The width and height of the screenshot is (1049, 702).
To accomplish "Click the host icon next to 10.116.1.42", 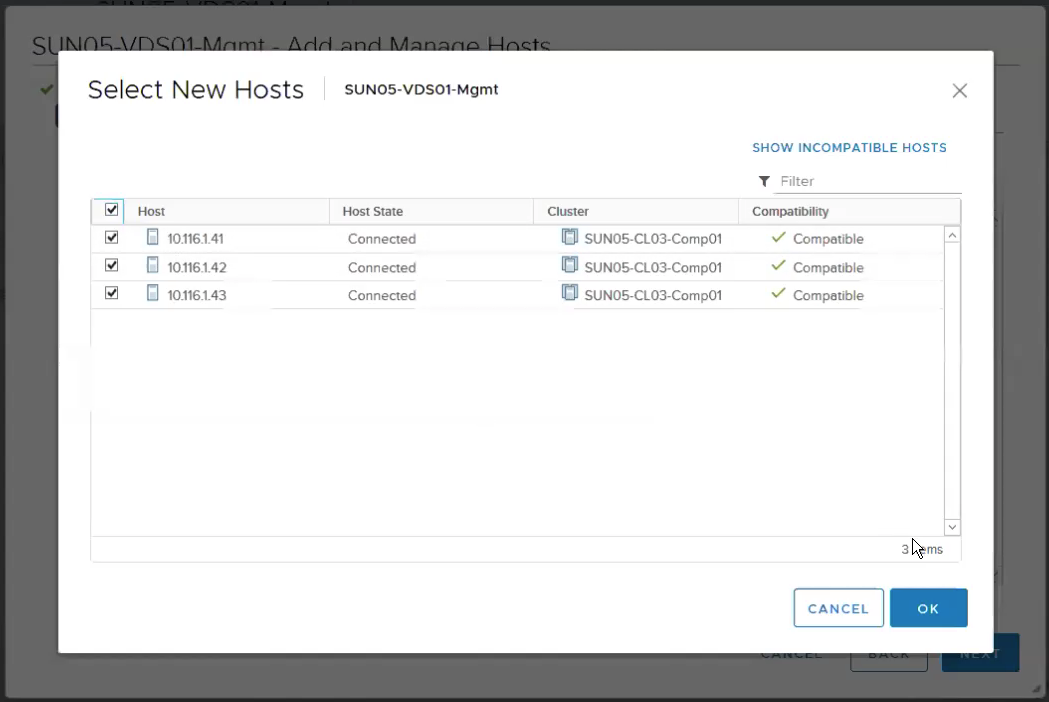I will [x=153, y=265].
